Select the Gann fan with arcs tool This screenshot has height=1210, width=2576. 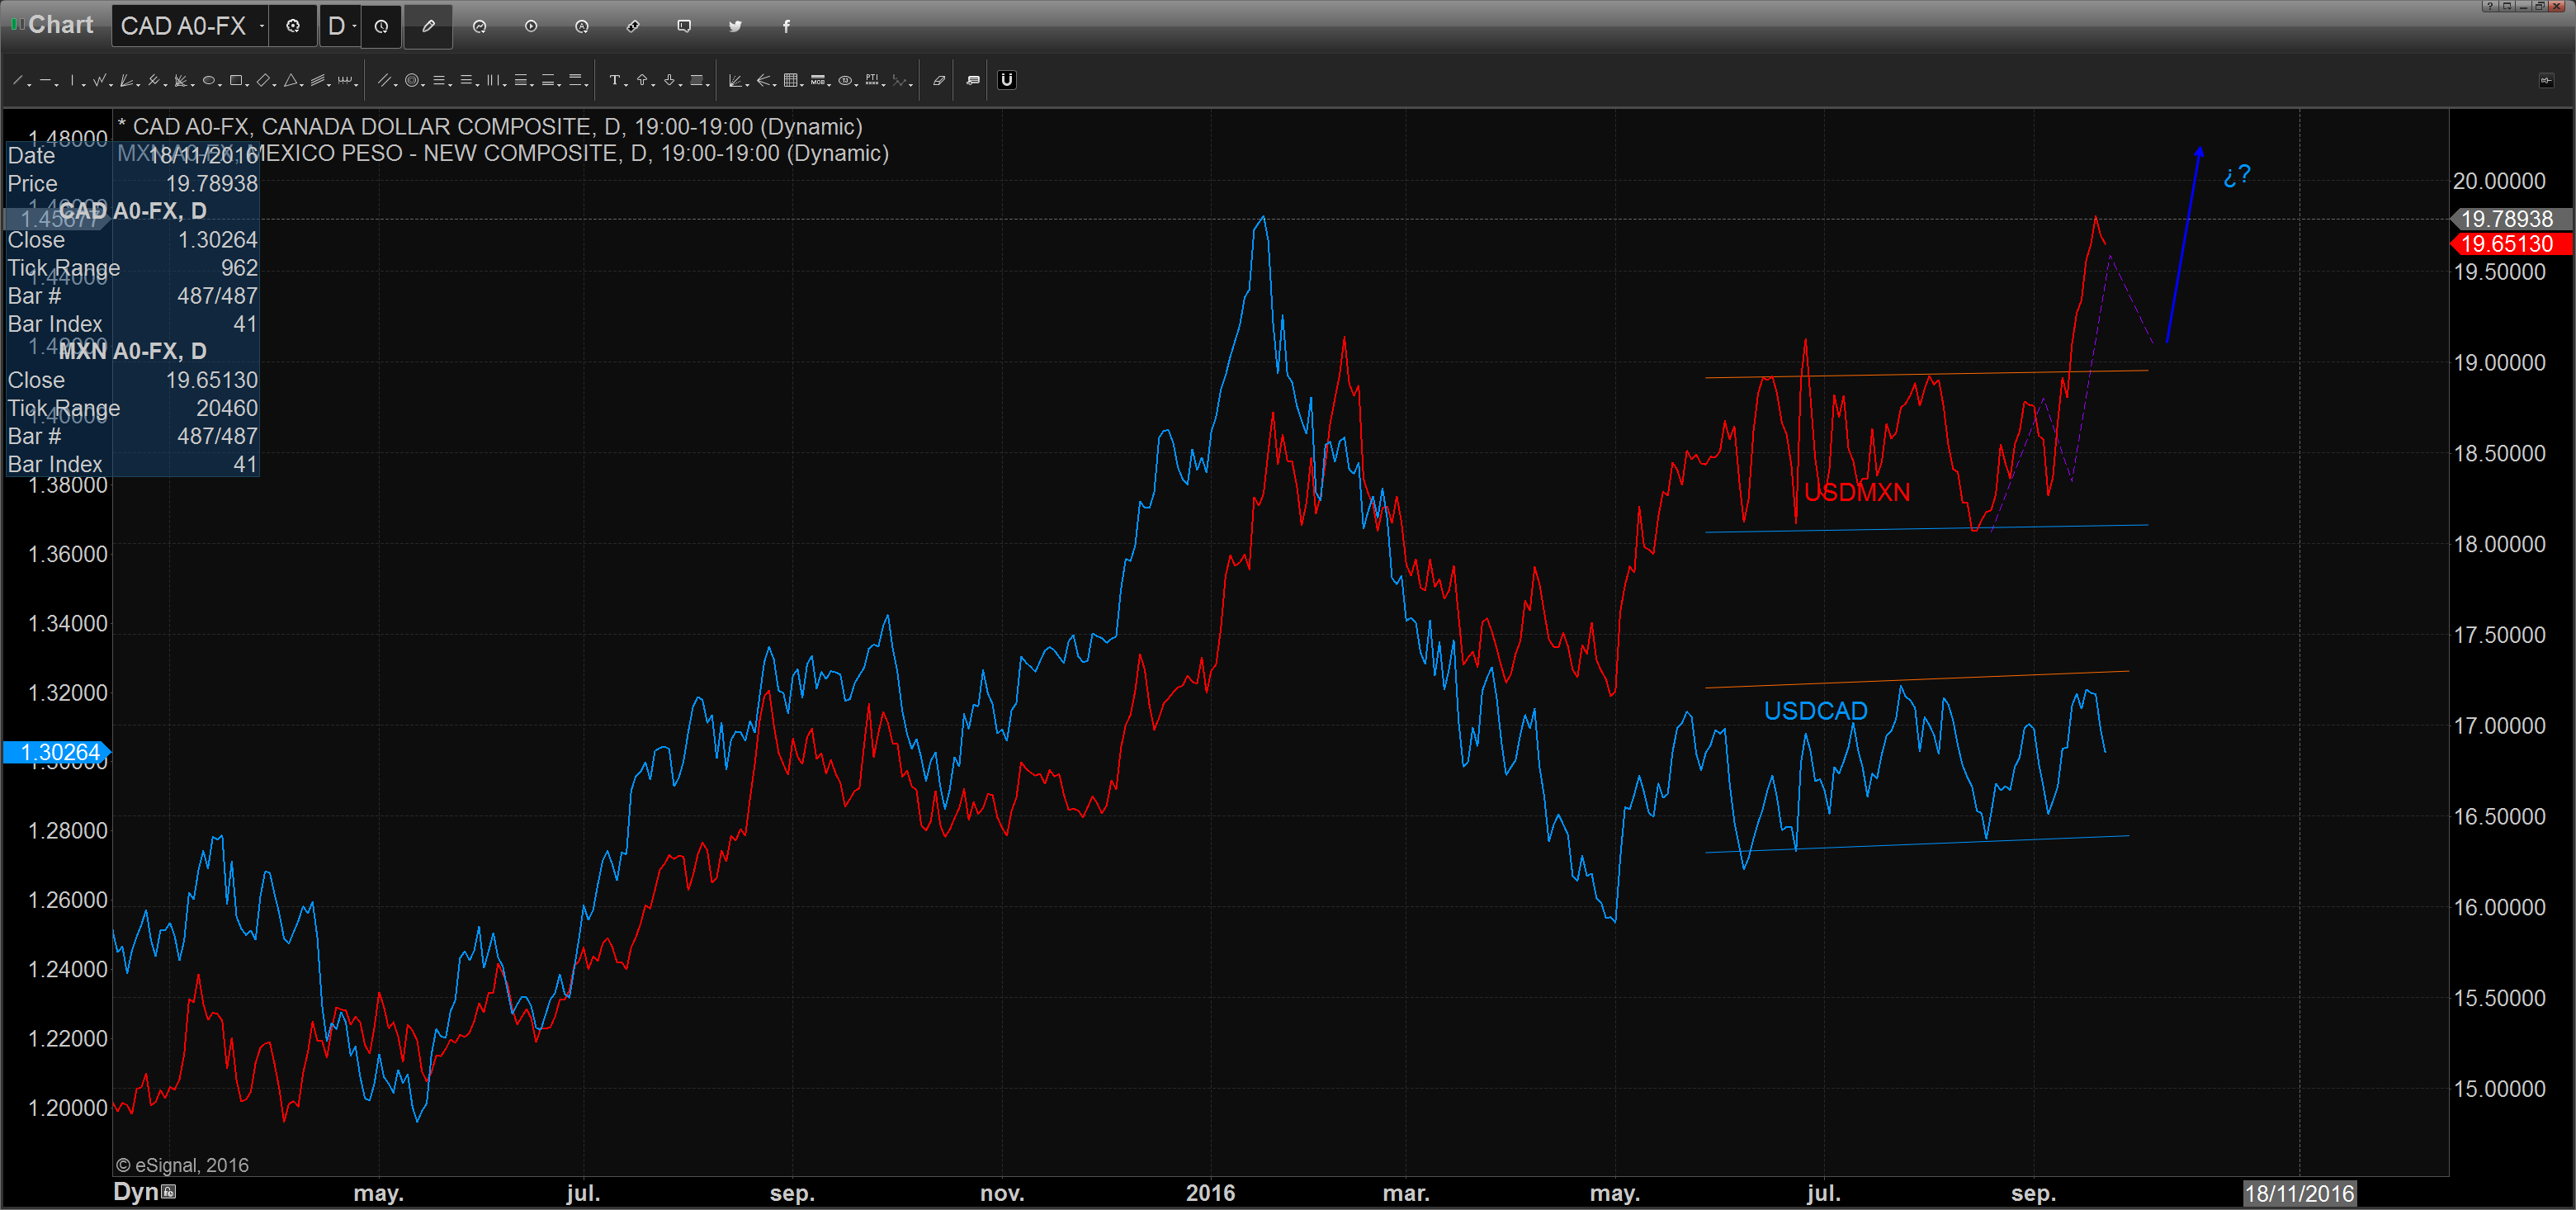coord(181,80)
